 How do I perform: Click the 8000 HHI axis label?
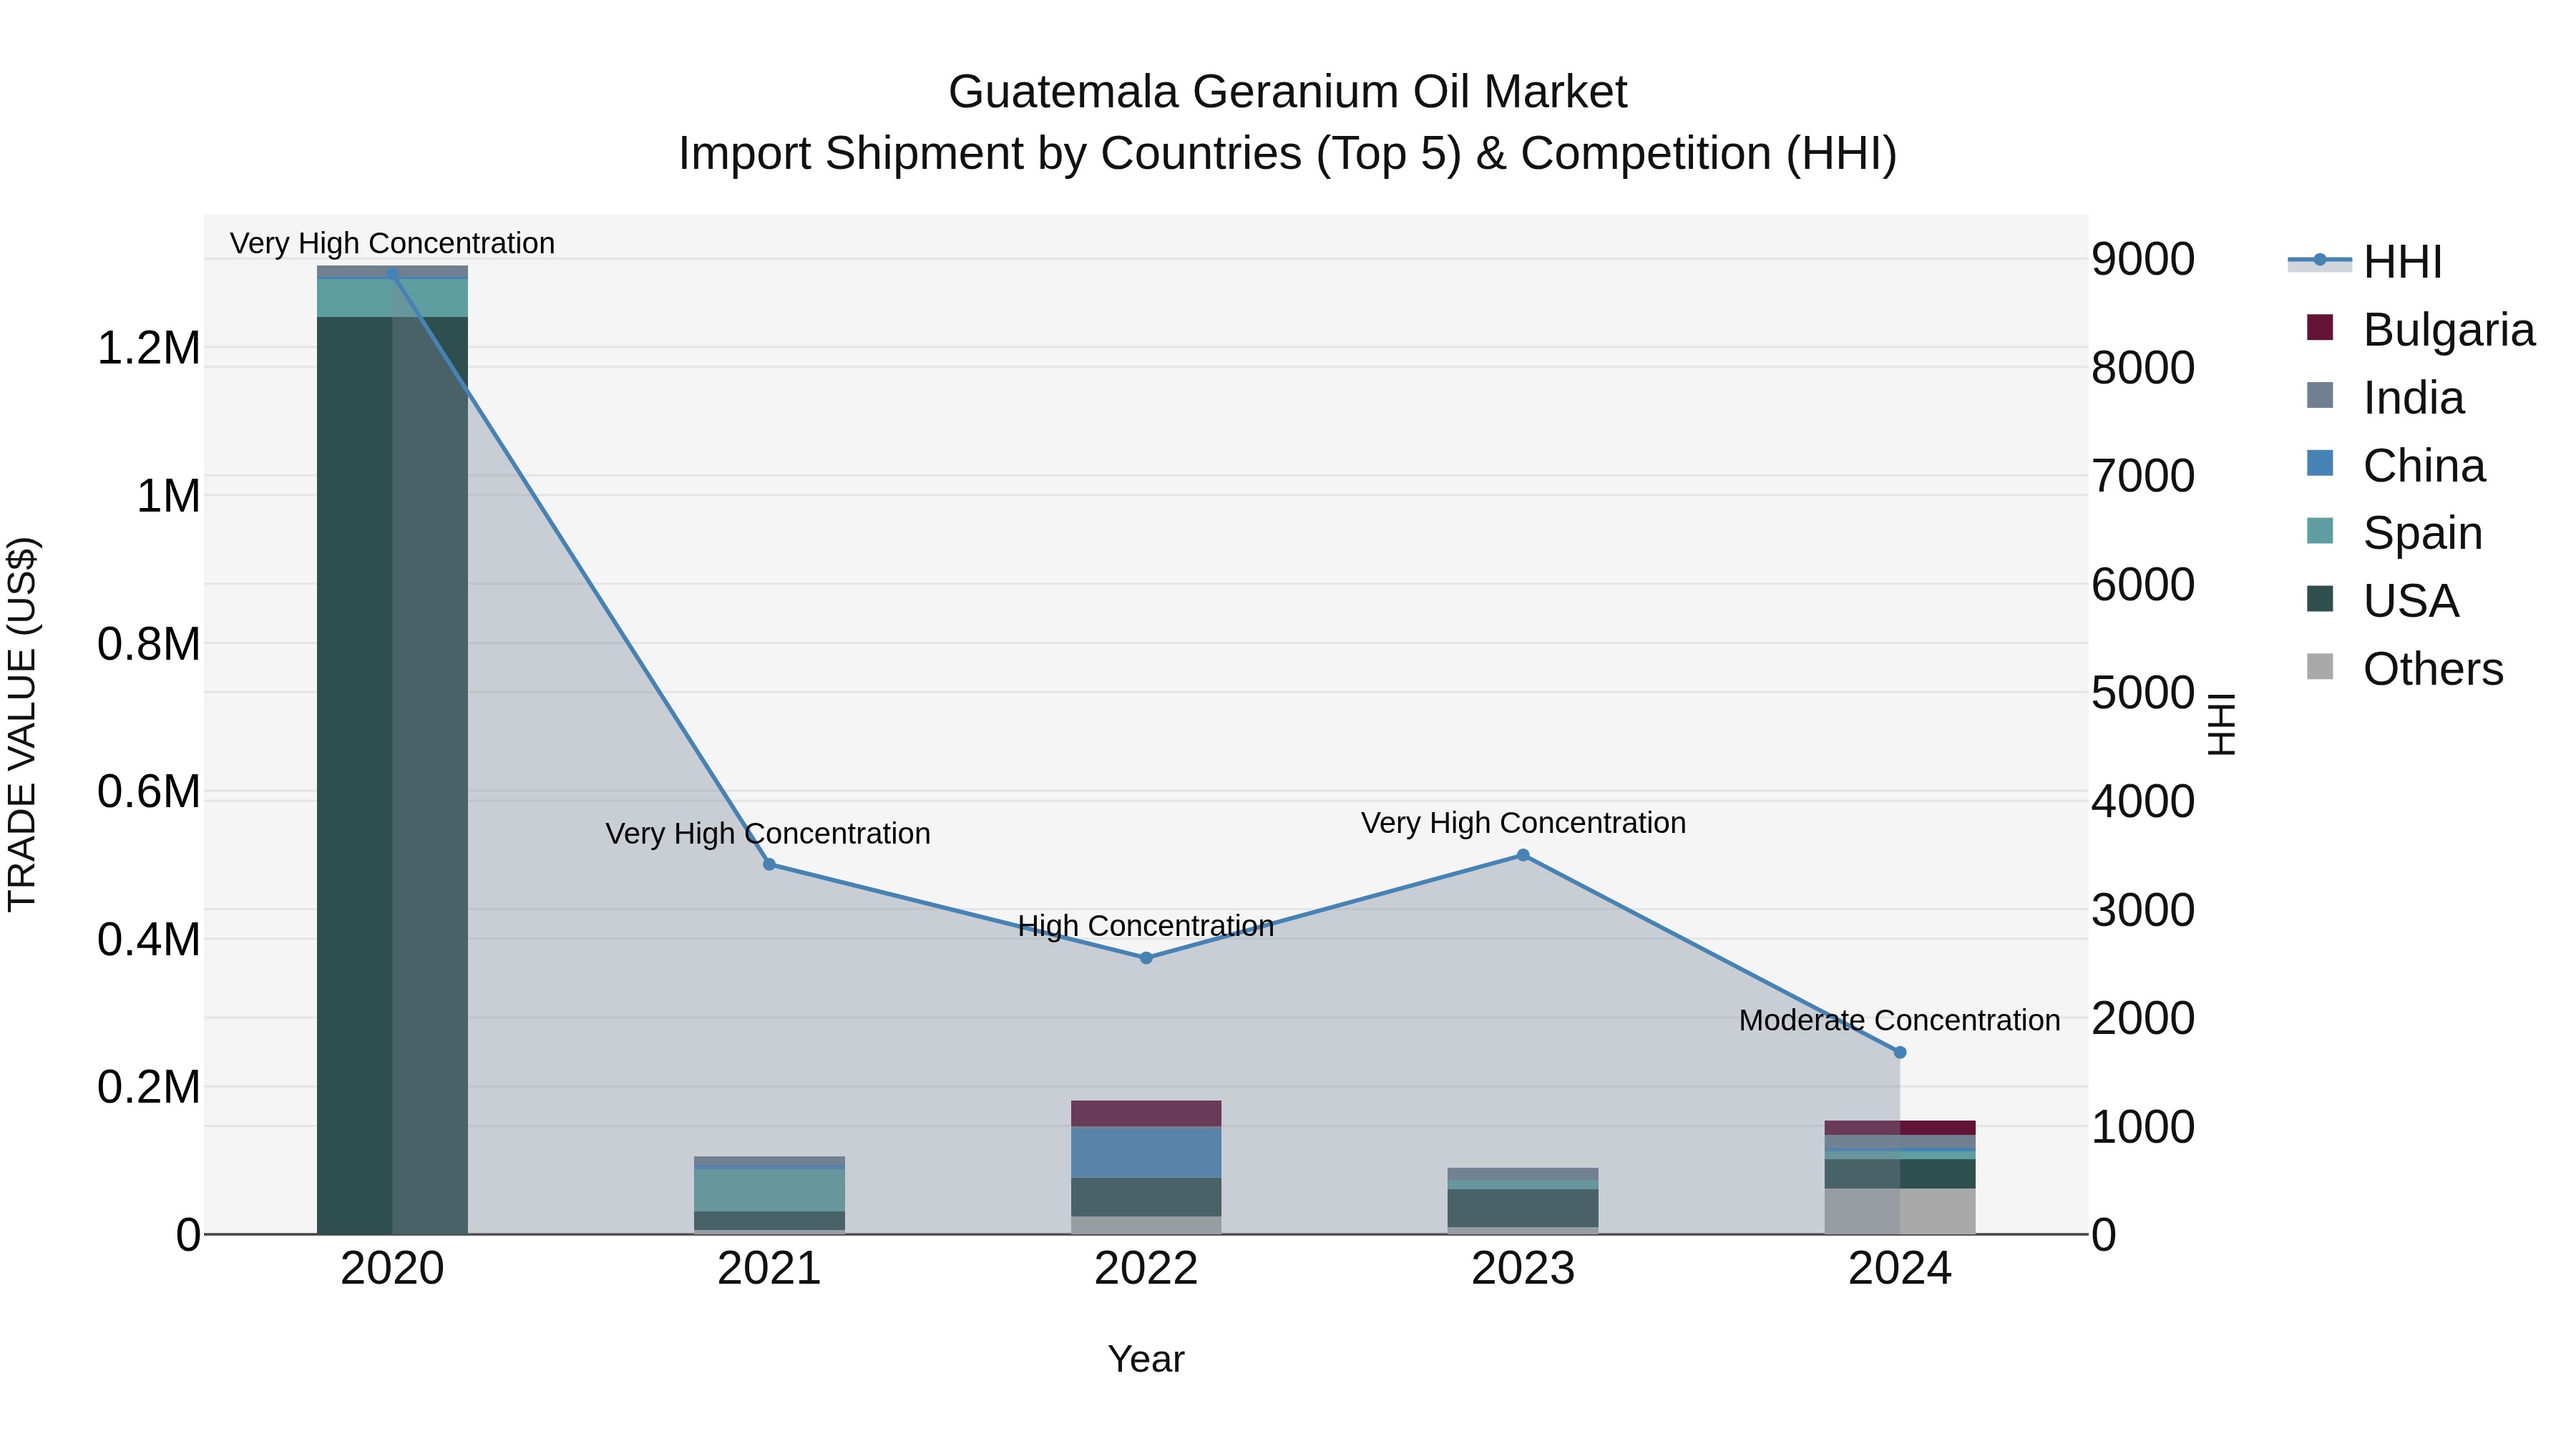click(x=2143, y=367)
